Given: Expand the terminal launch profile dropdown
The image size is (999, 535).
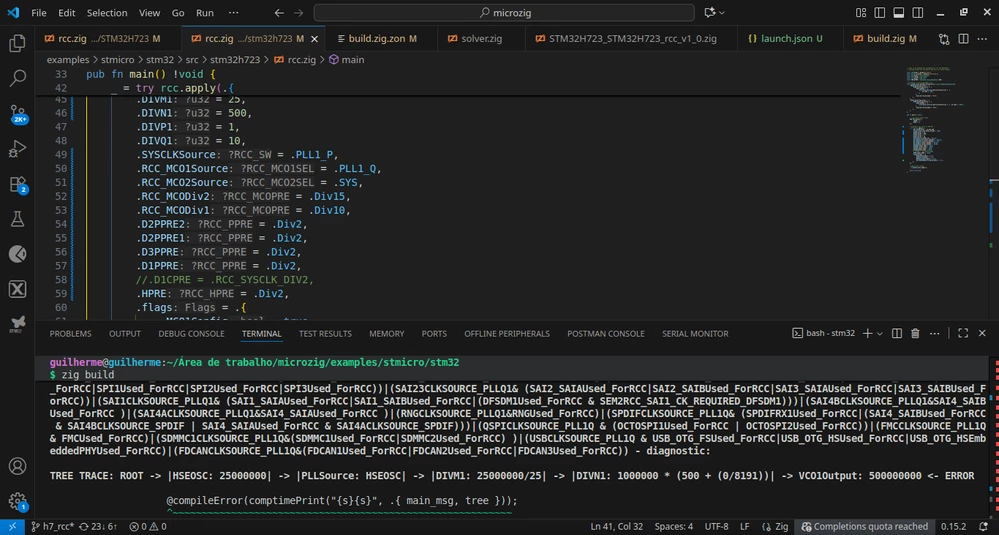Looking at the screenshot, I should tap(880, 333).
